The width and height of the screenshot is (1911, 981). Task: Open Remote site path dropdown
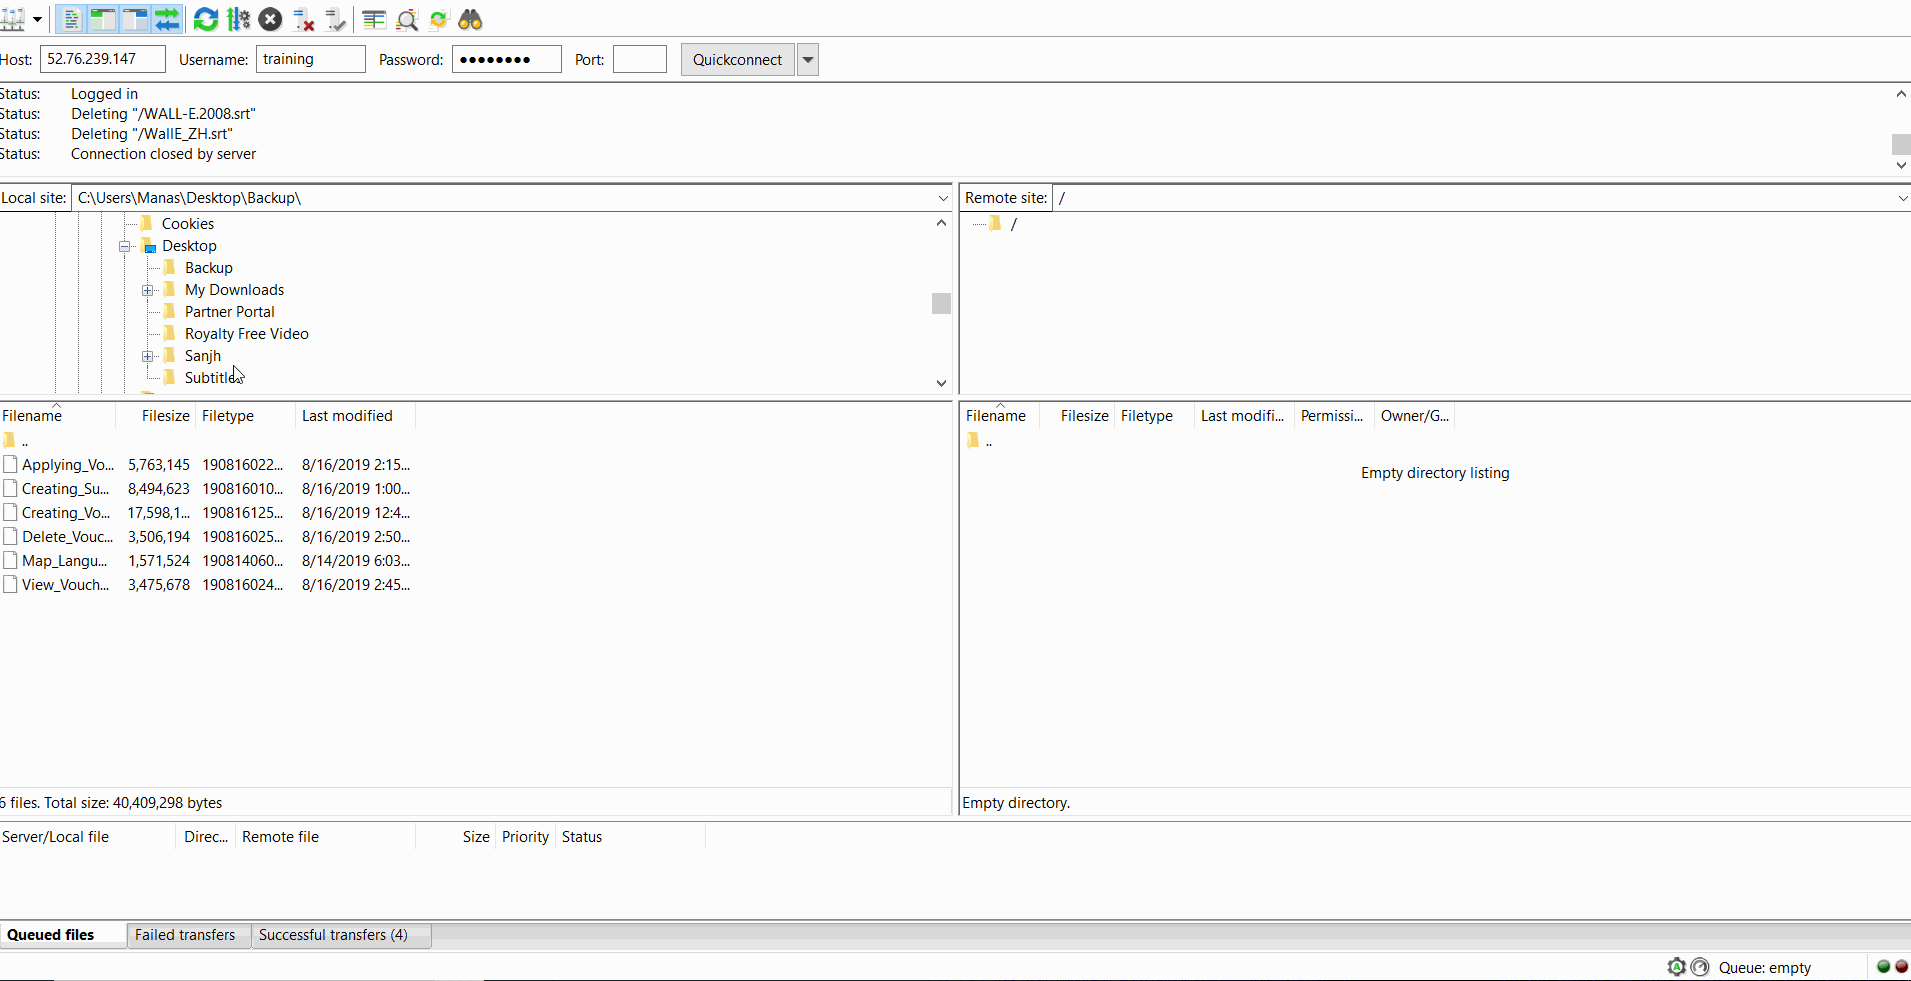[1902, 198]
